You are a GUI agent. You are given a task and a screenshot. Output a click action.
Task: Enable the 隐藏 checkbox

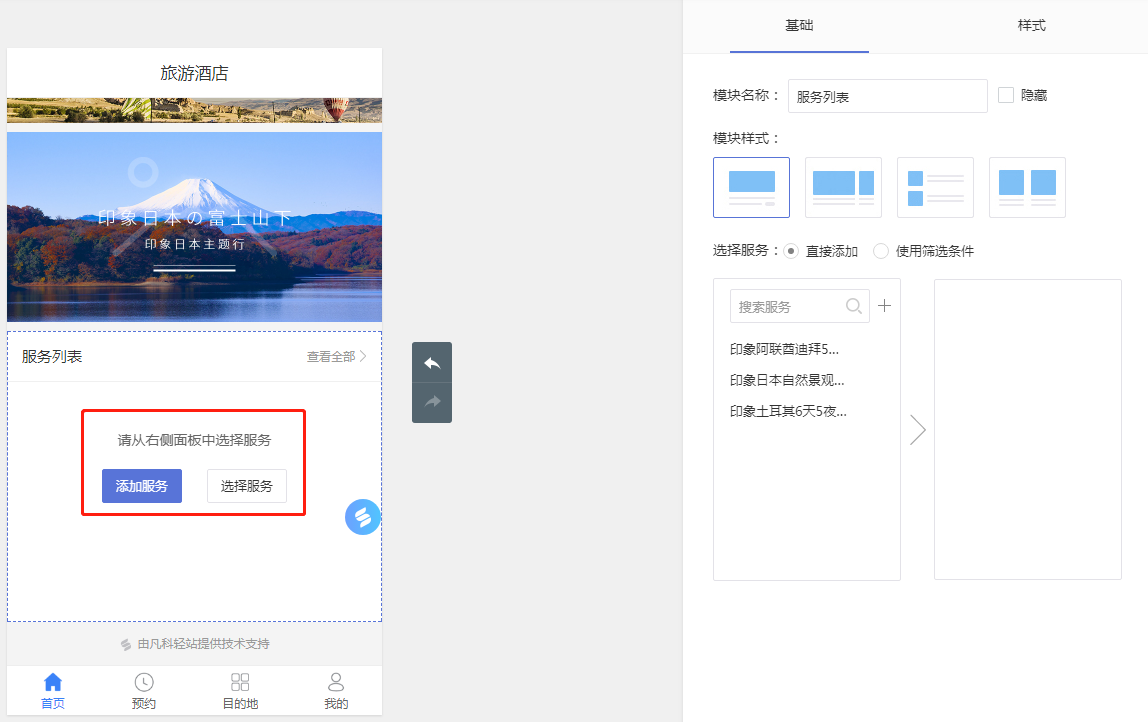(x=1005, y=95)
